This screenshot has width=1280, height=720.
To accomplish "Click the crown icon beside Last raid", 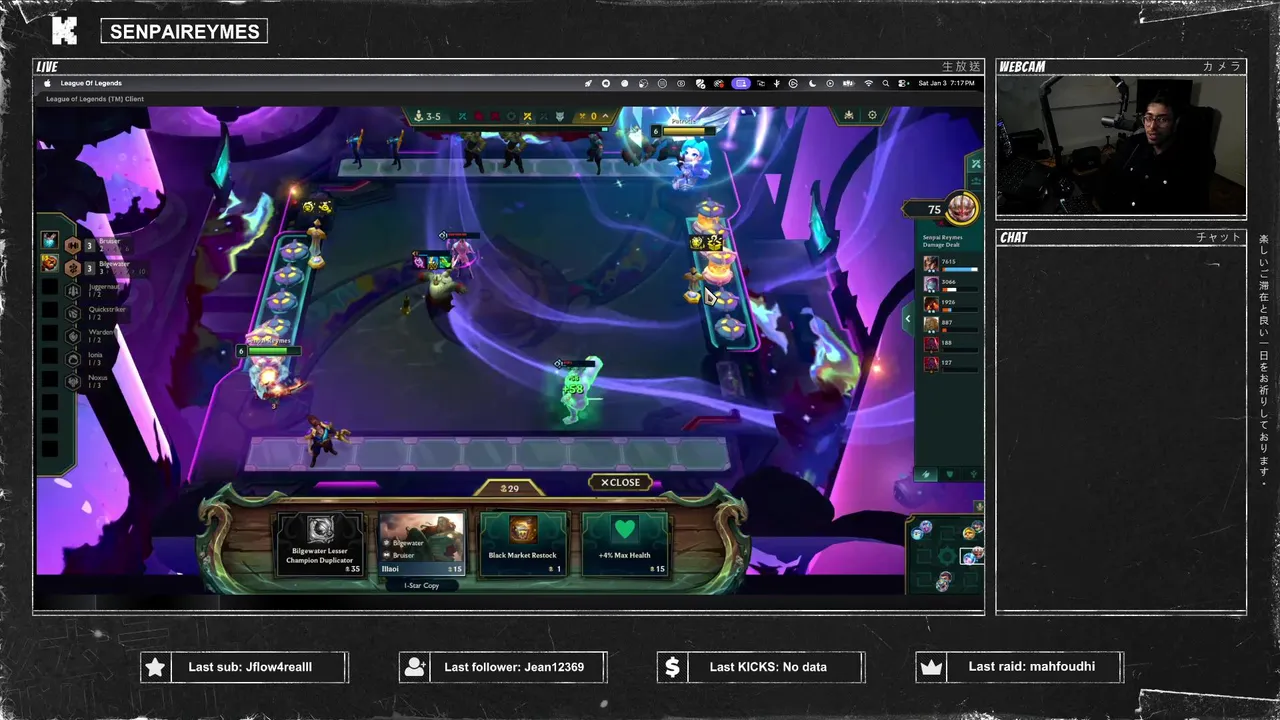I will [931, 667].
